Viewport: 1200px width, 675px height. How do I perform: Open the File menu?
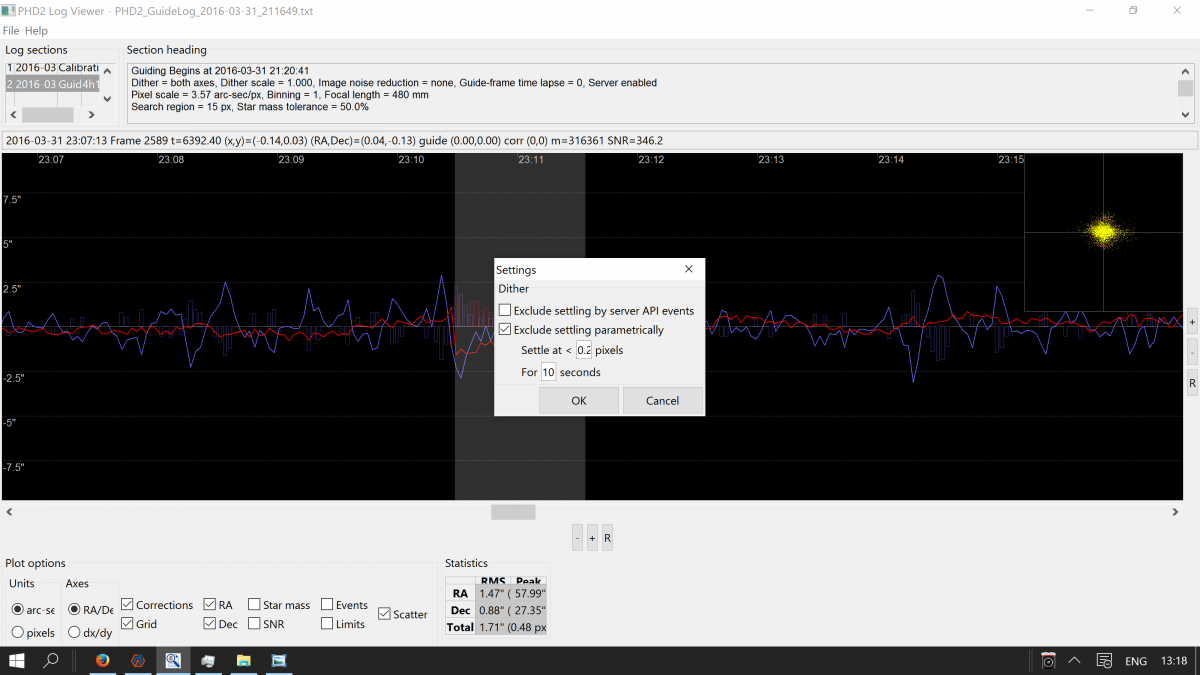11,31
